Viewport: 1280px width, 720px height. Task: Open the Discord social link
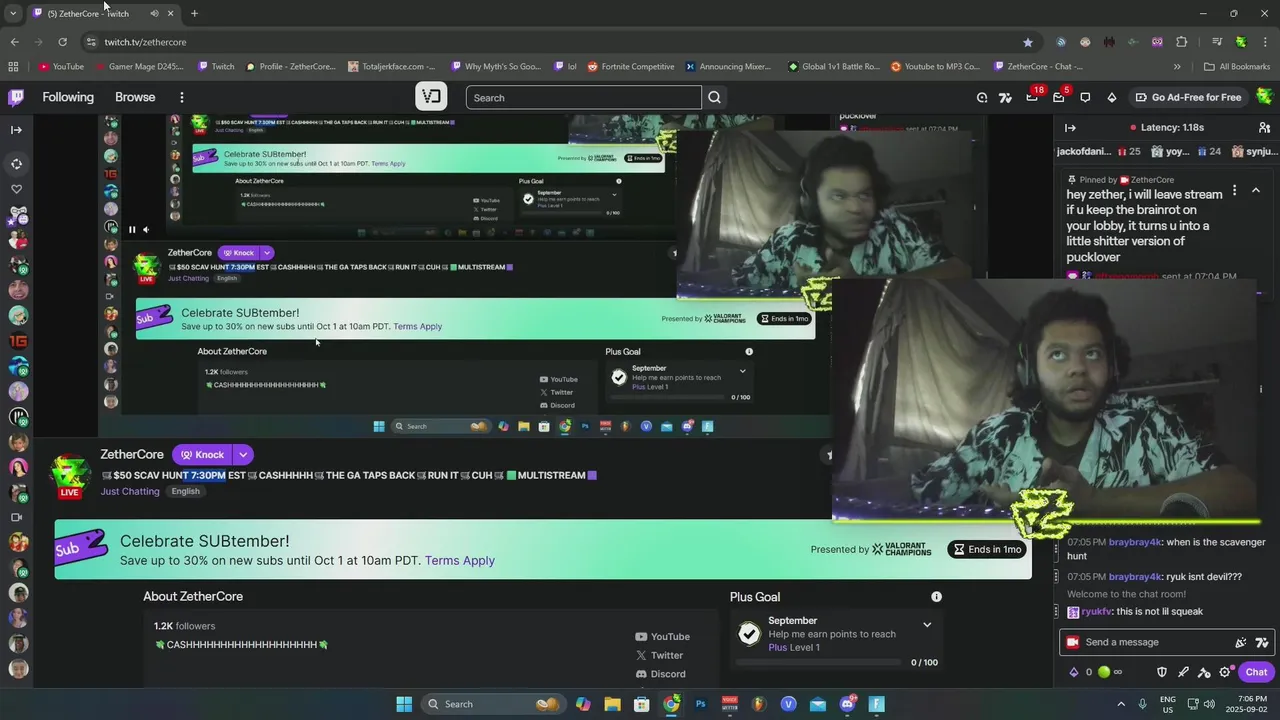[660, 674]
